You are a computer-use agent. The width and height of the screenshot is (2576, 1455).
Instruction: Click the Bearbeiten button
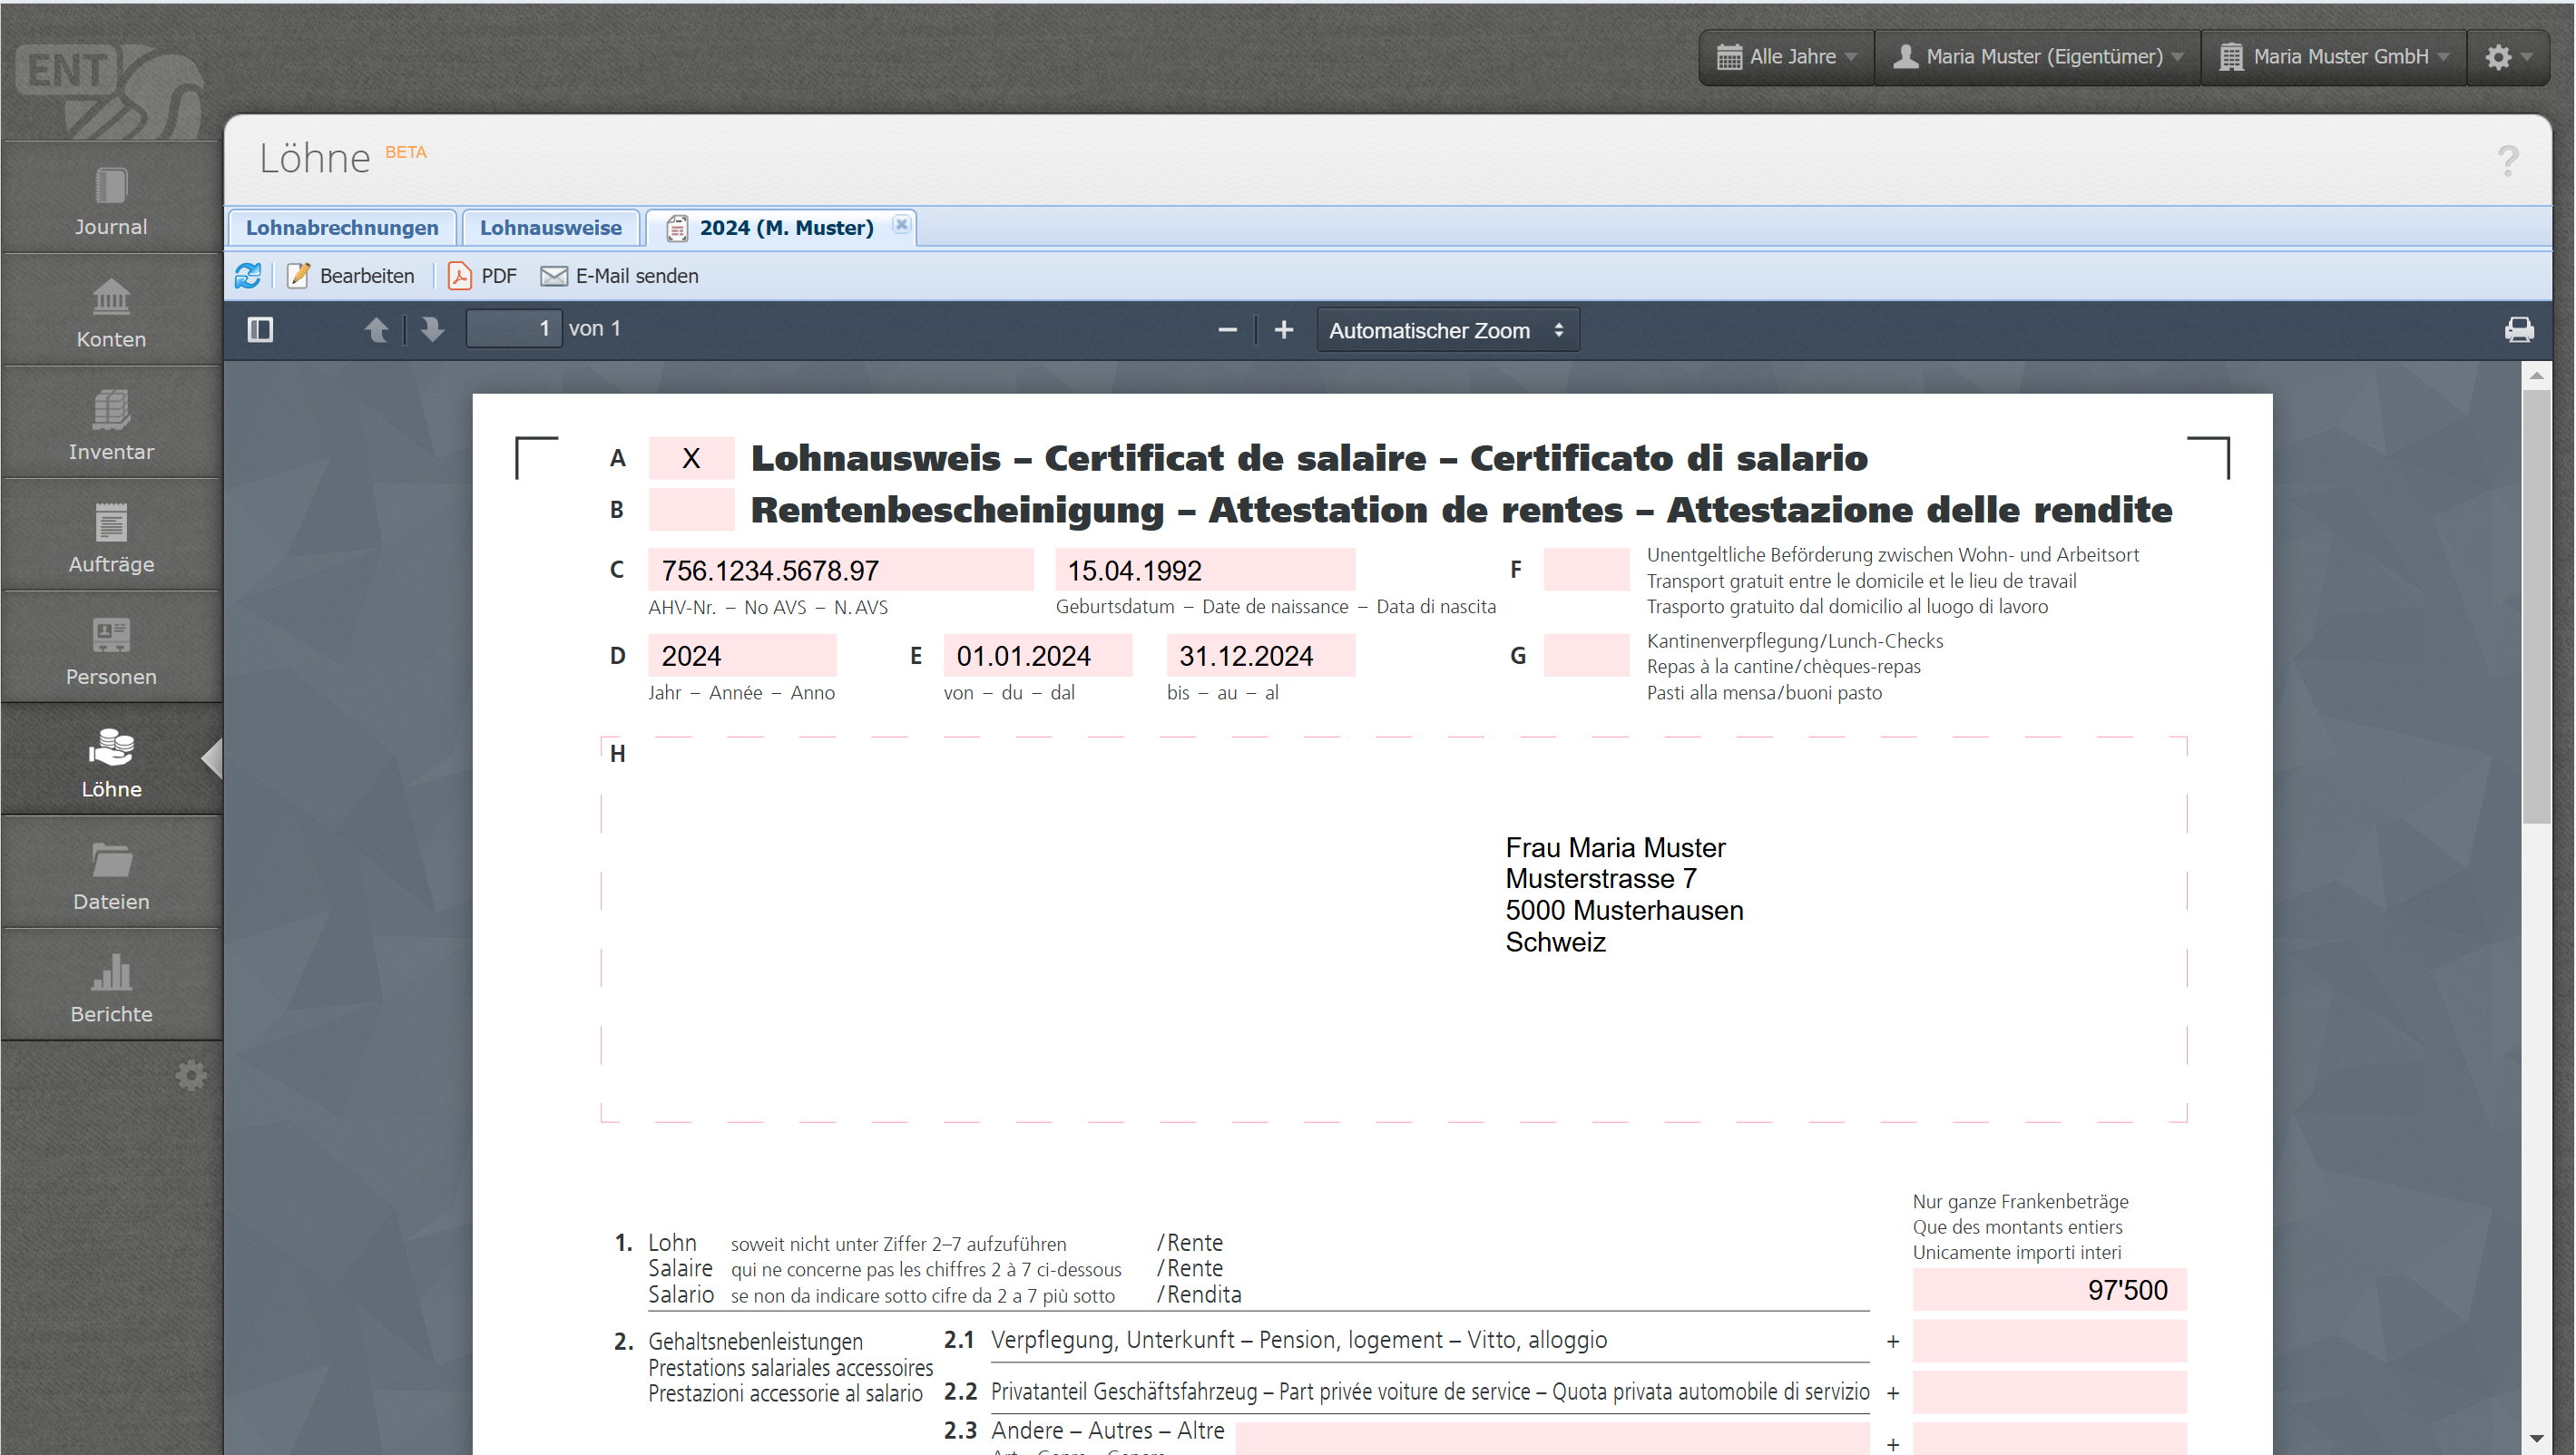click(351, 276)
